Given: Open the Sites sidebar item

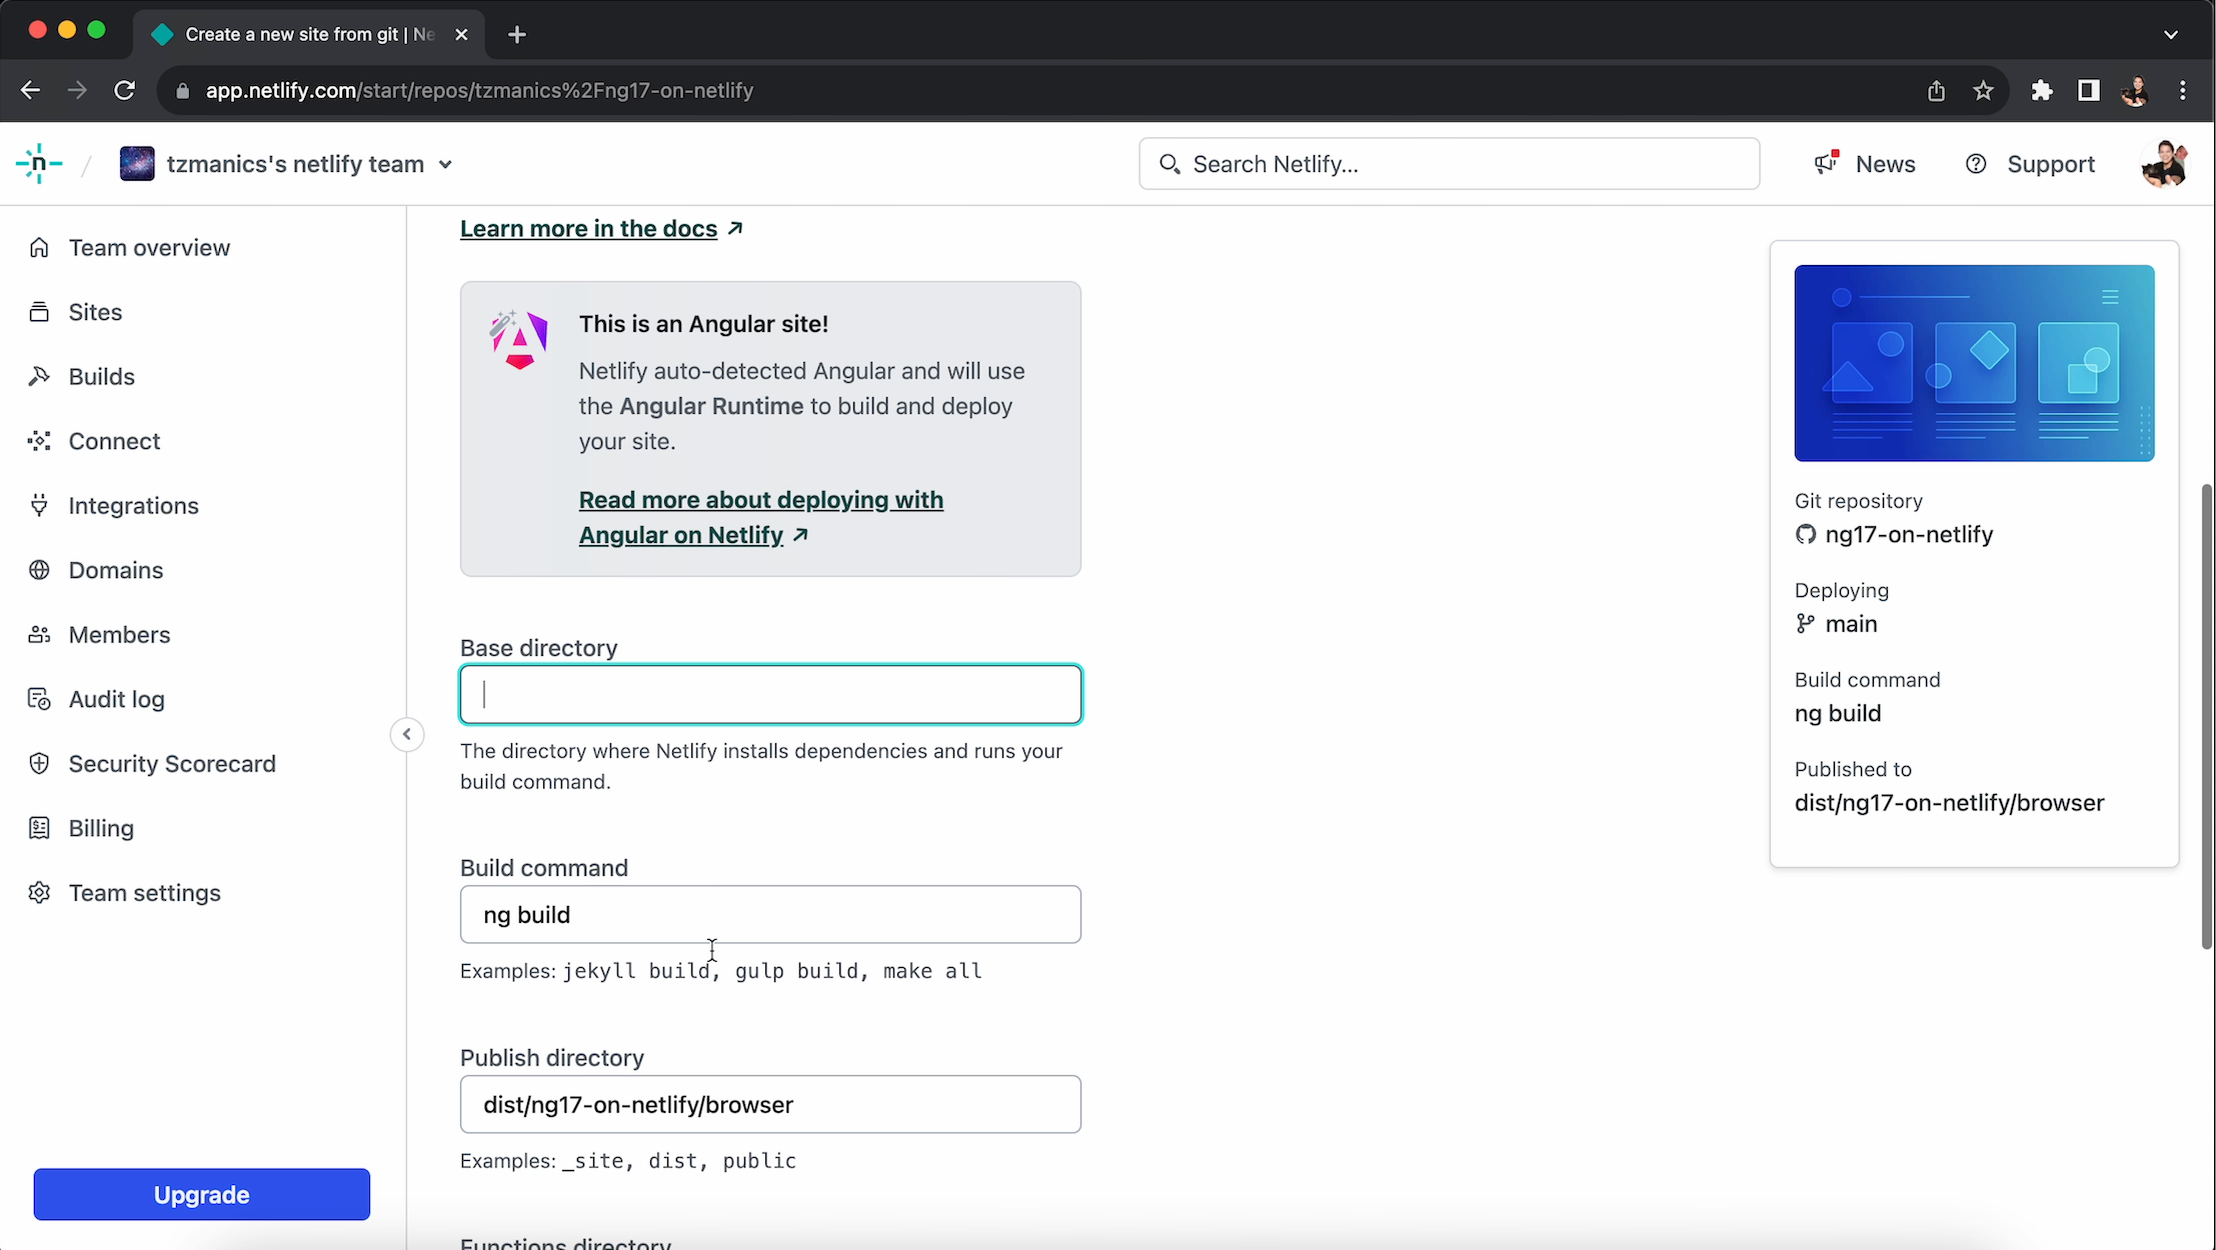Looking at the screenshot, I should coord(95,312).
